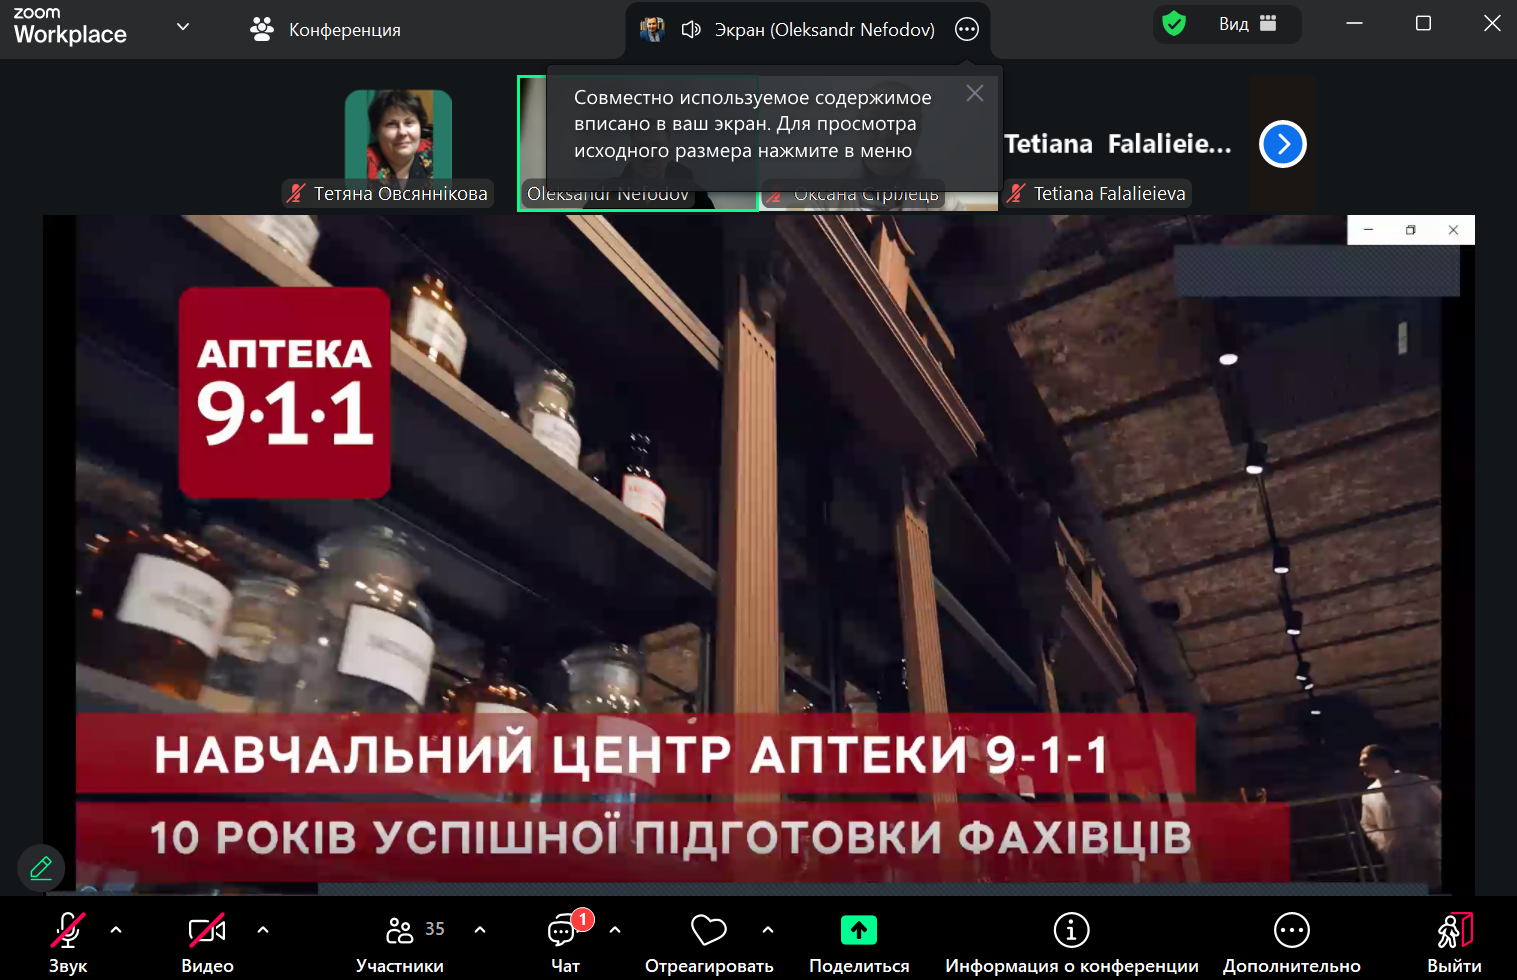Select the Конференция tab

[x=325, y=30]
